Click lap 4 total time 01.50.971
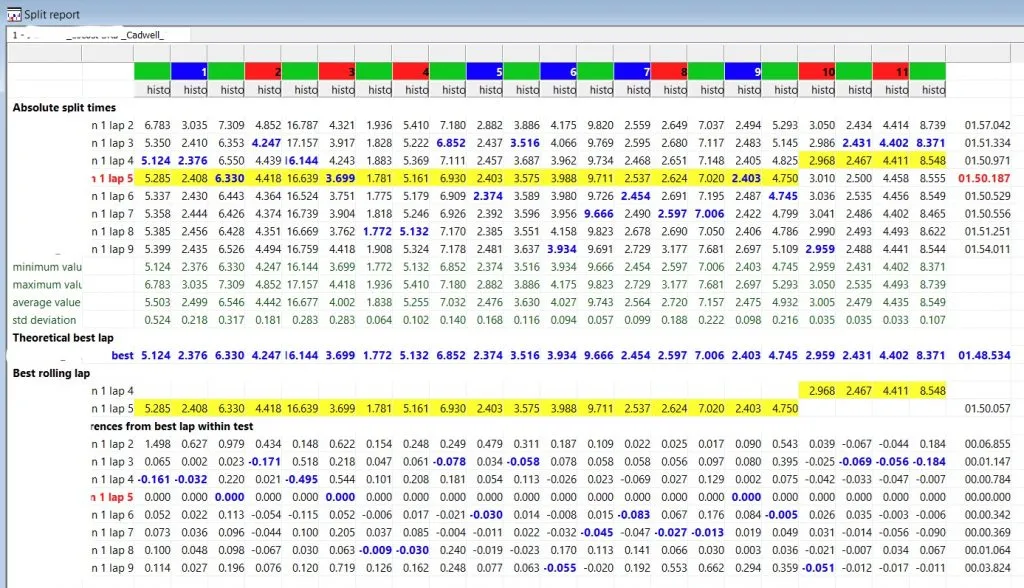The width and height of the screenshot is (1024, 588). [x=987, y=160]
